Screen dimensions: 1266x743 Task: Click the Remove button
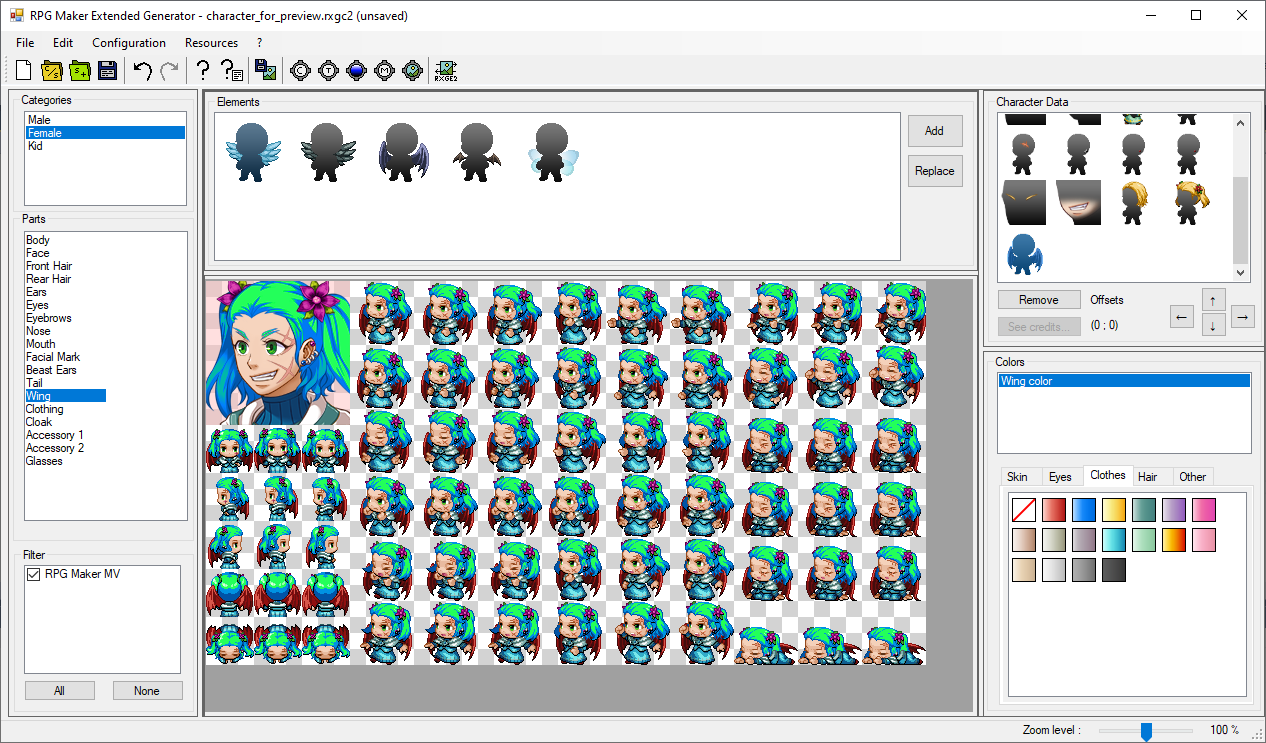(1038, 300)
